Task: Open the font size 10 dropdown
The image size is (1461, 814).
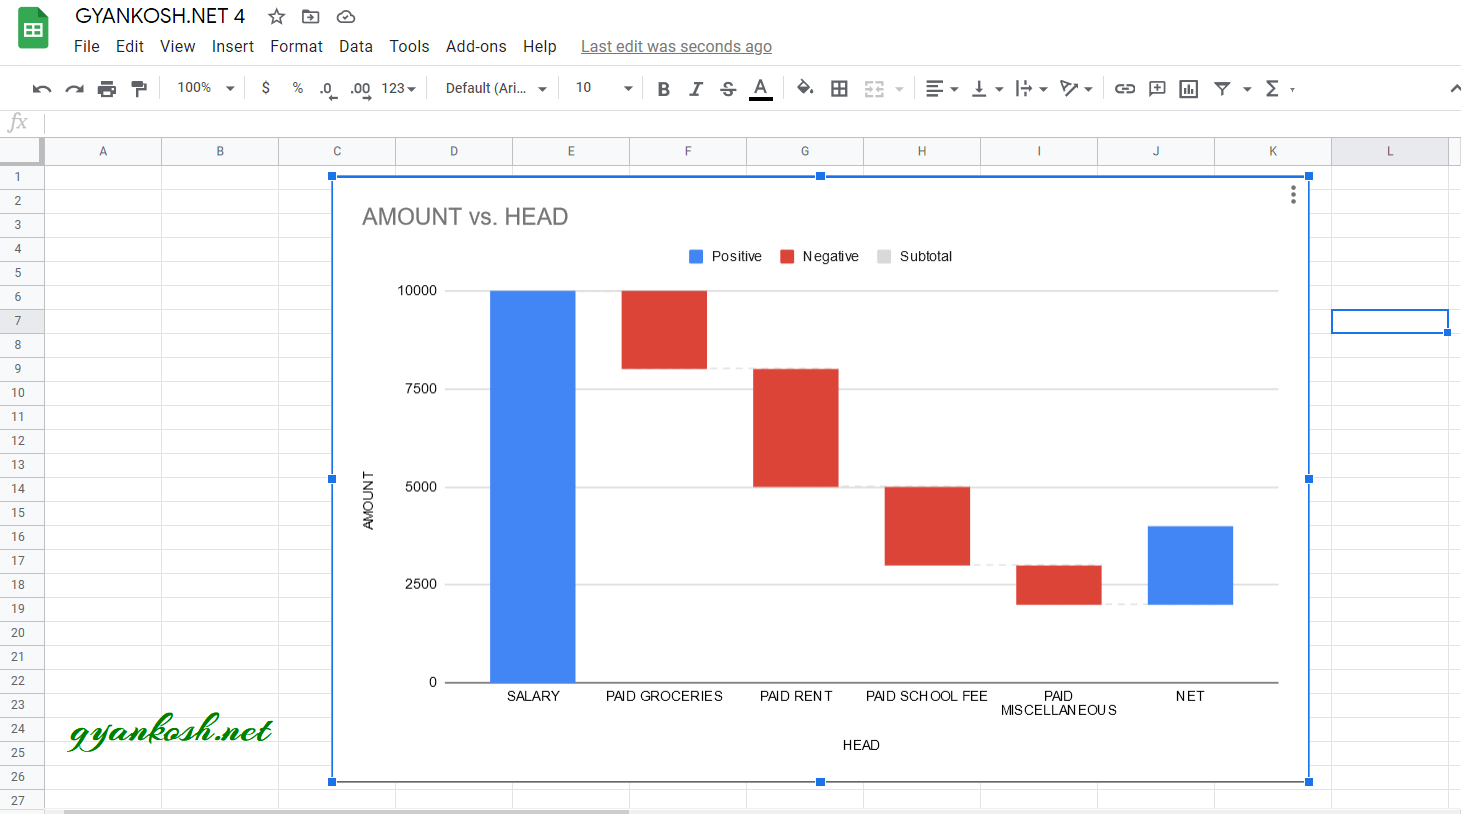Action: [603, 88]
